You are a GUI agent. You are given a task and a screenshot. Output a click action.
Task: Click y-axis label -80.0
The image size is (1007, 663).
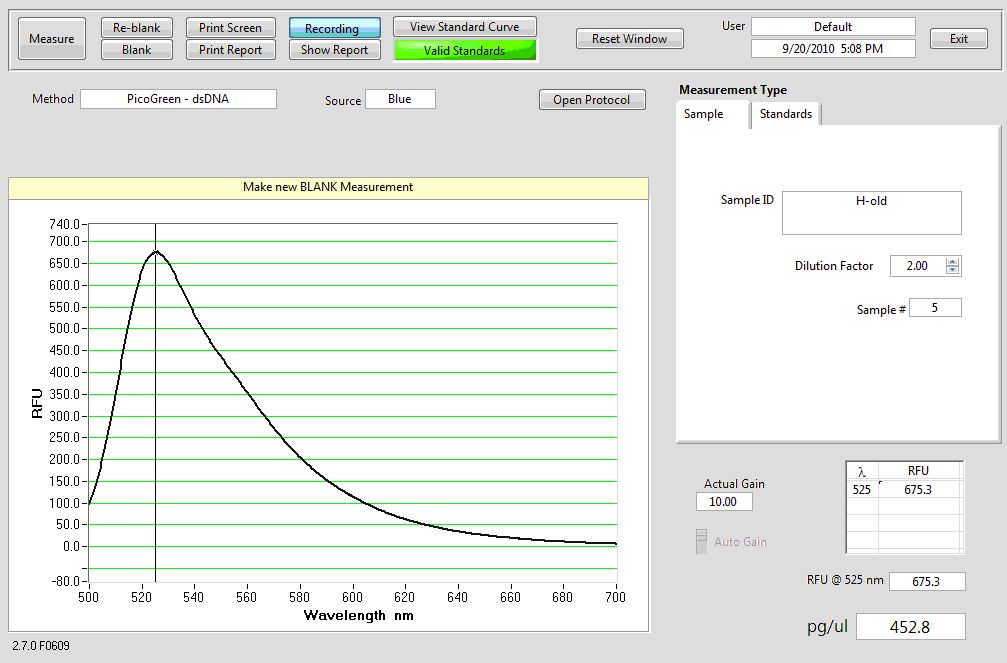64,581
